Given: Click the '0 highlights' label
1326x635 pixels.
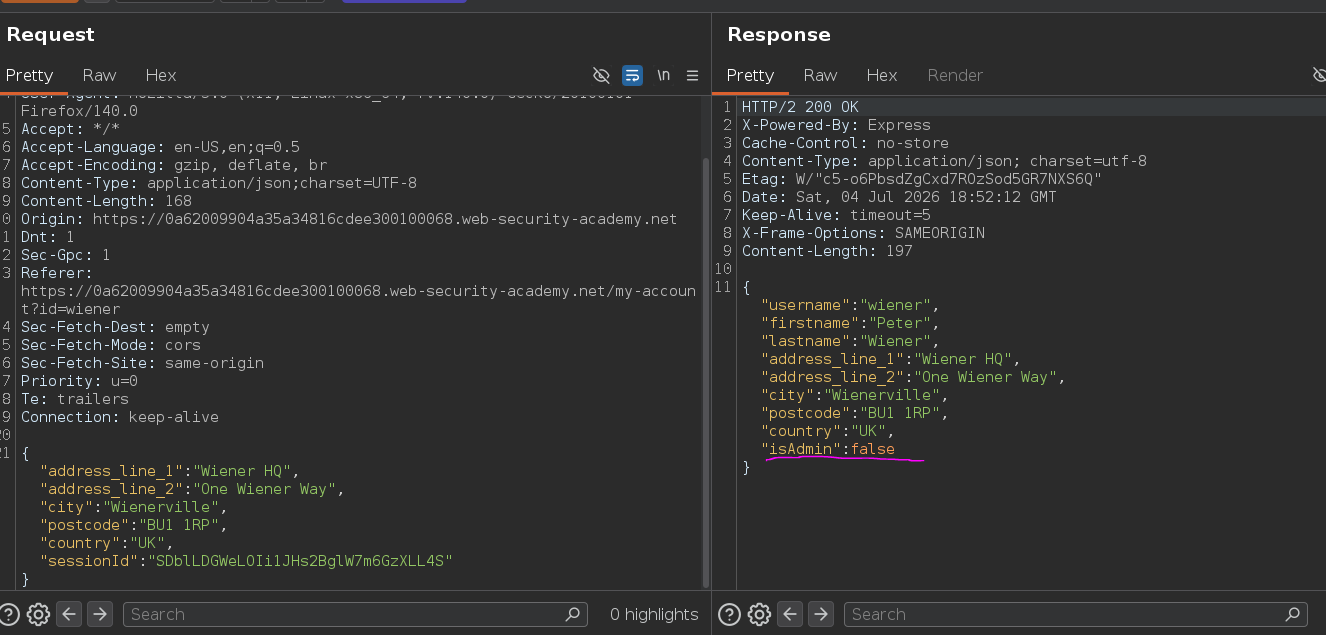Looking at the screenshot, I should [654, 614].
